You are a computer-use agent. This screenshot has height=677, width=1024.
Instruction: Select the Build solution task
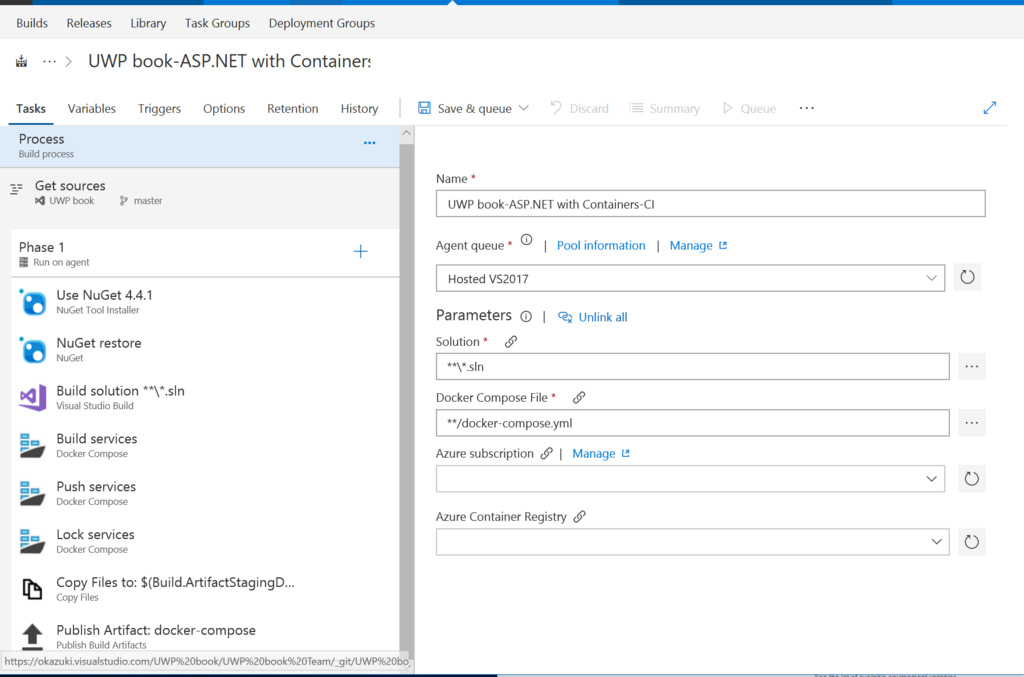(x=120, y=397)
